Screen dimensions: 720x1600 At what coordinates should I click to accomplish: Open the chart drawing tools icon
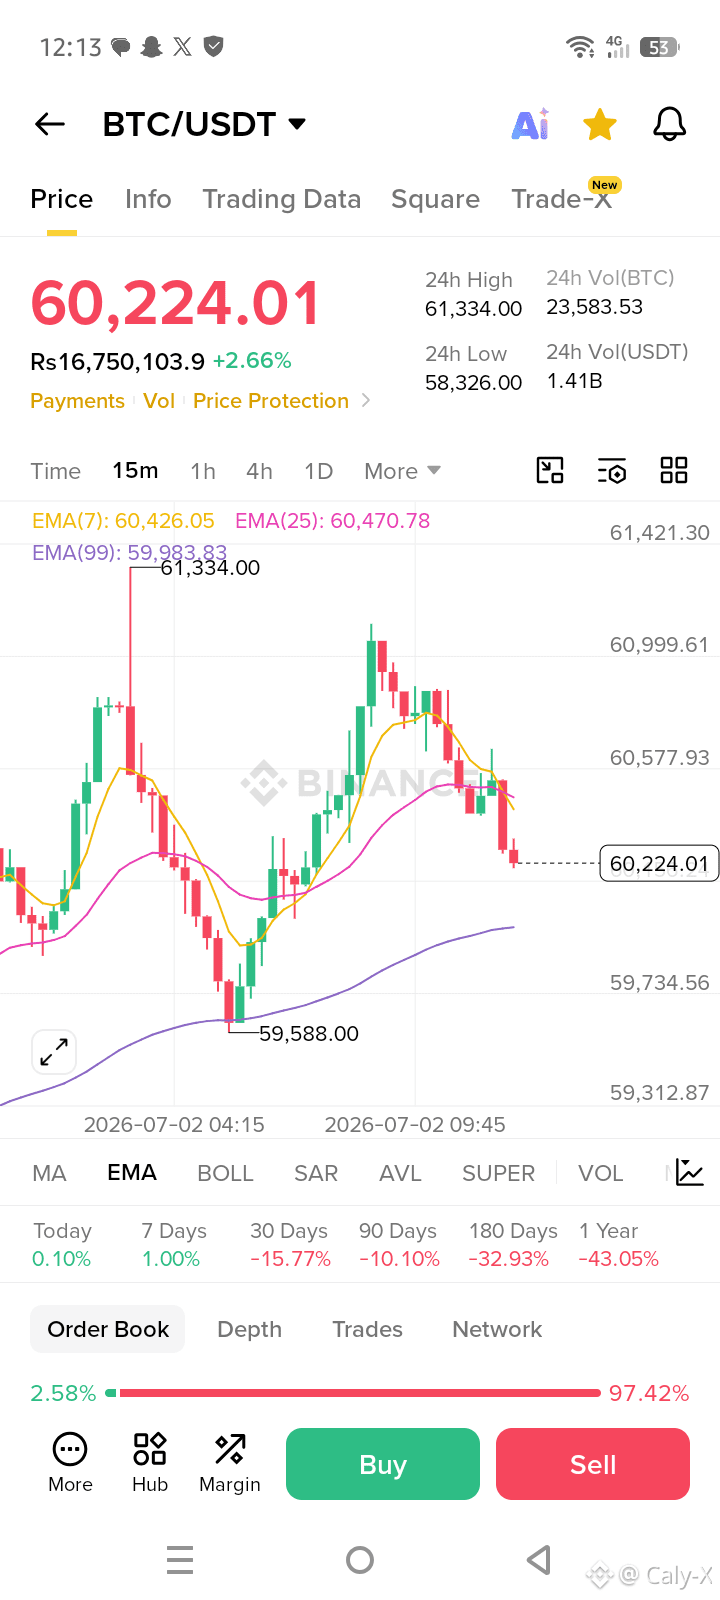[x=550, y=470]
